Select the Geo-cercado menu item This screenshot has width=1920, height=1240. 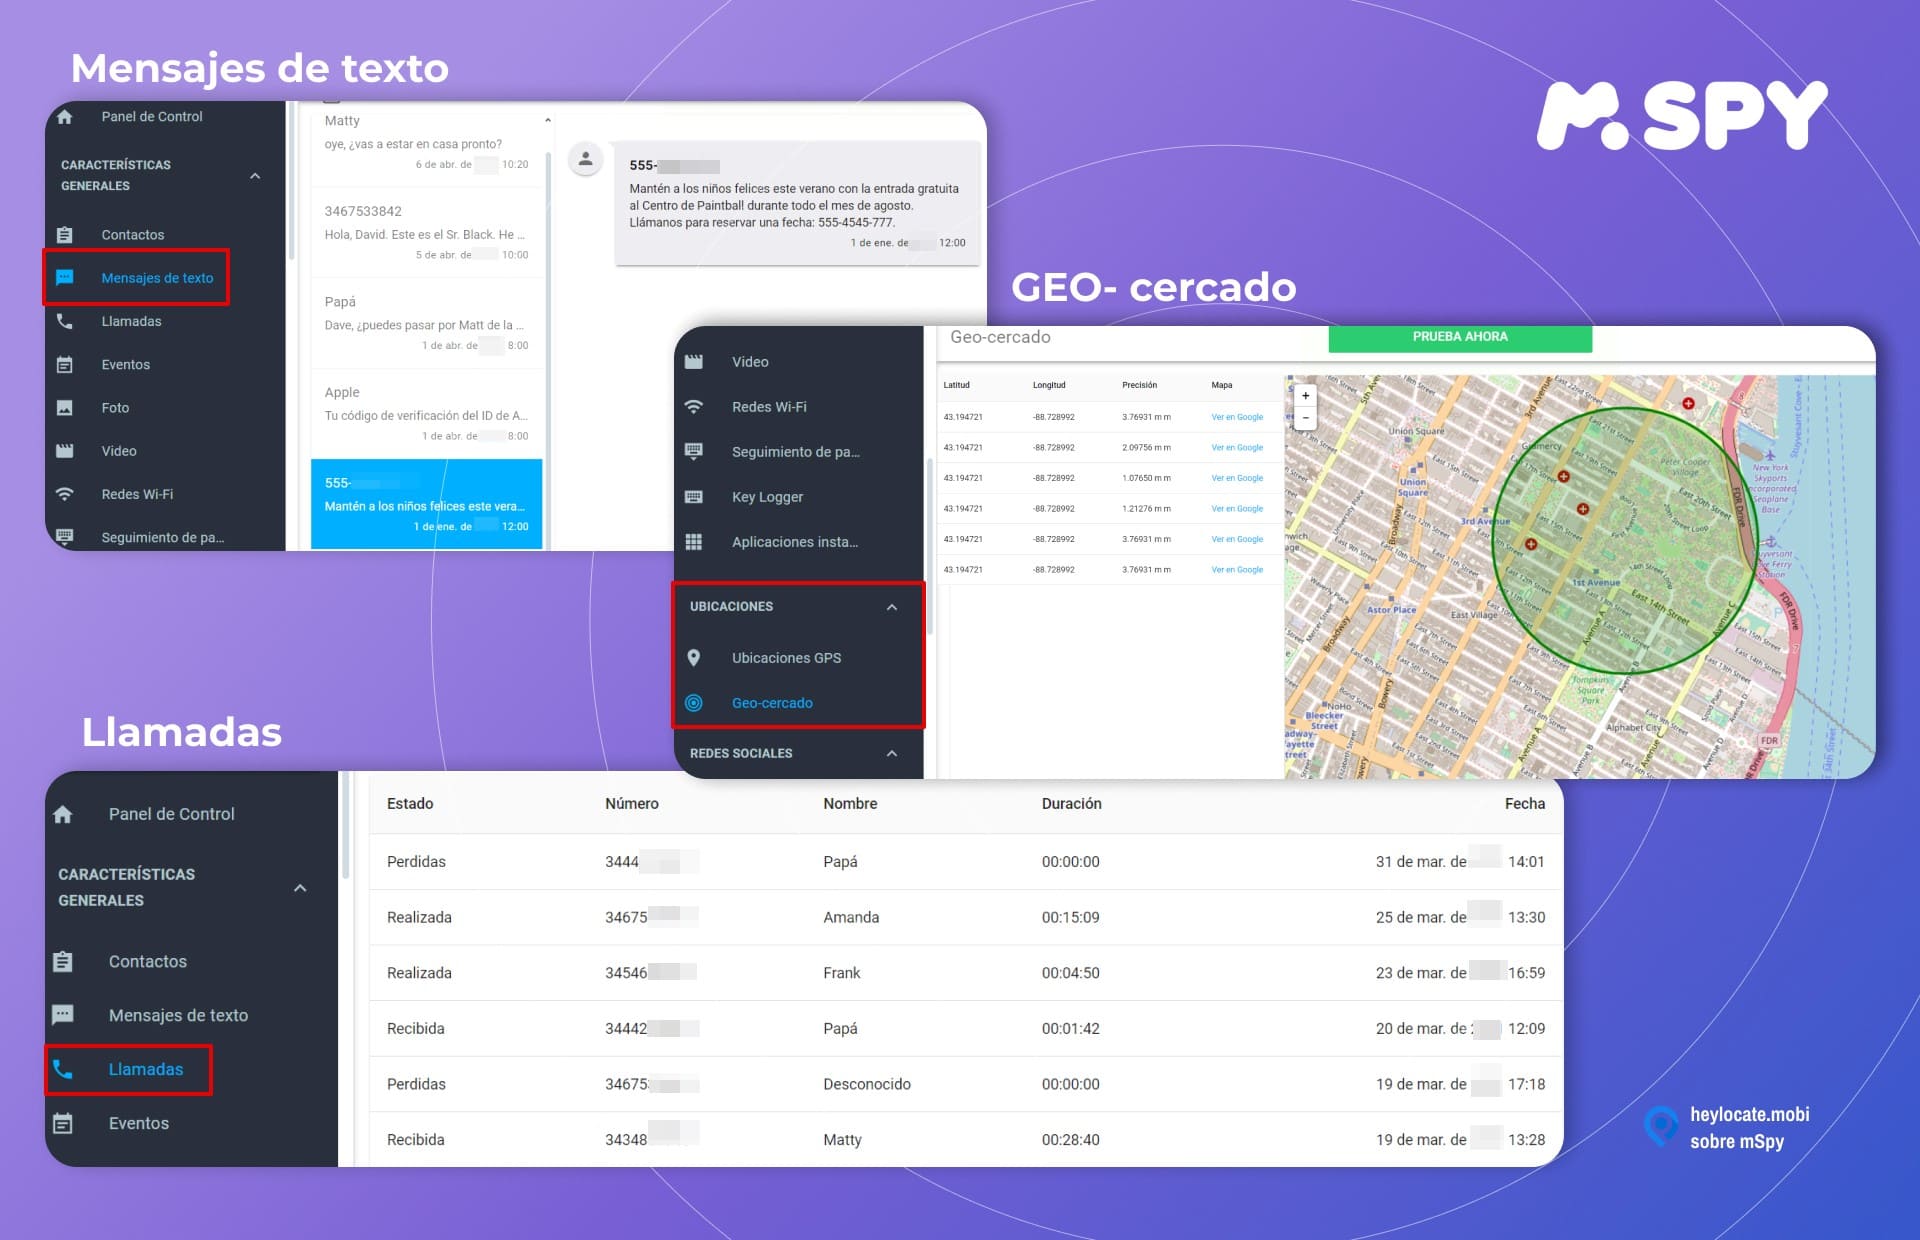click(x=772, y=703)
